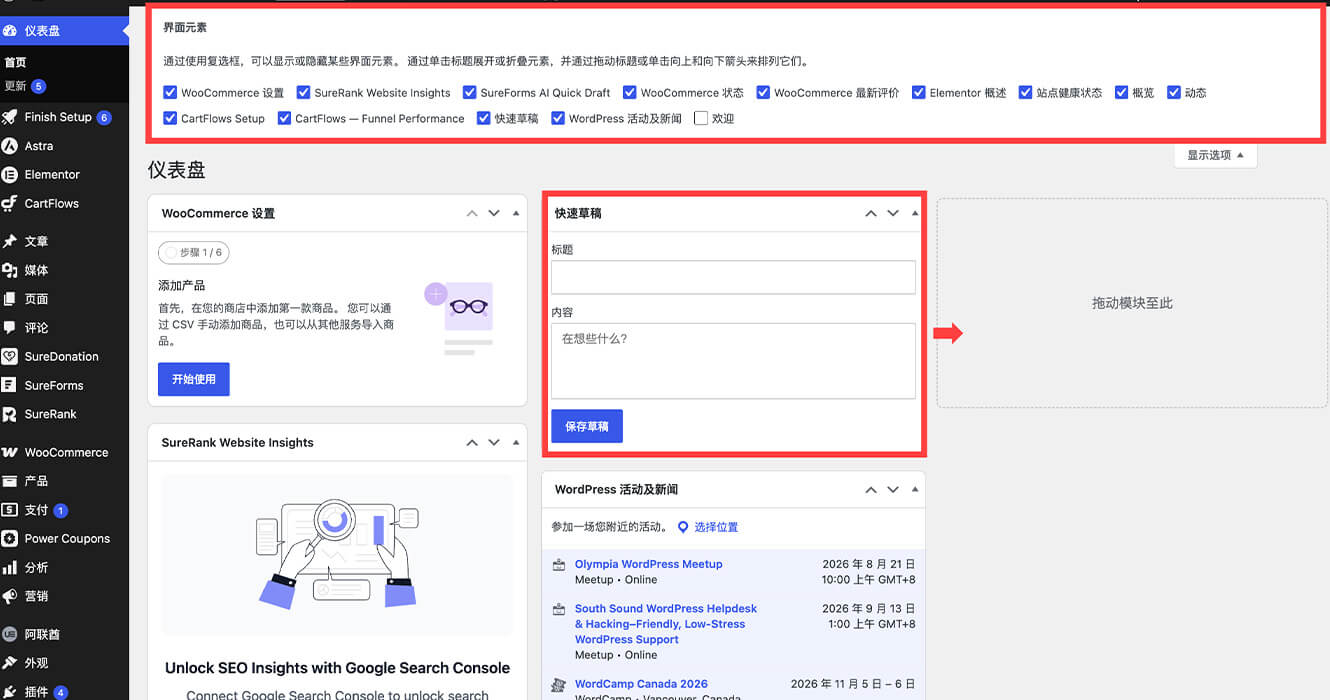Image resolution: width=1330 pixels, height=700 pixels.
Task: Toggle SureForms AI Quick Draft checkbox
Action: click(x=469, y=92)
